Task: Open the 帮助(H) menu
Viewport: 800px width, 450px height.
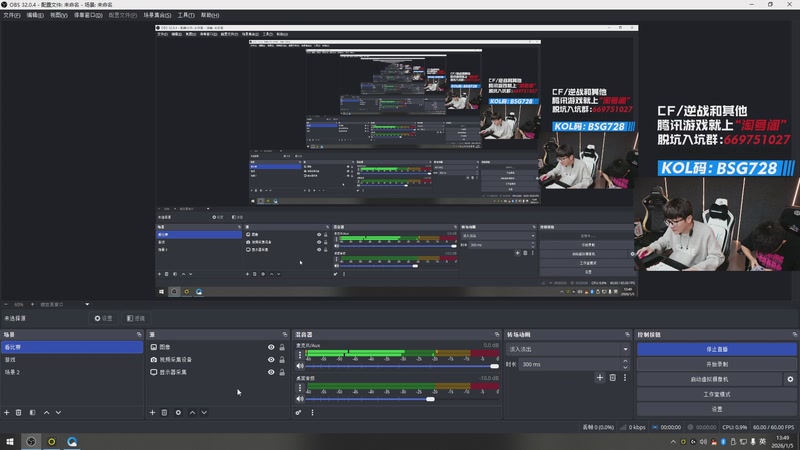Action: [210, 15]
